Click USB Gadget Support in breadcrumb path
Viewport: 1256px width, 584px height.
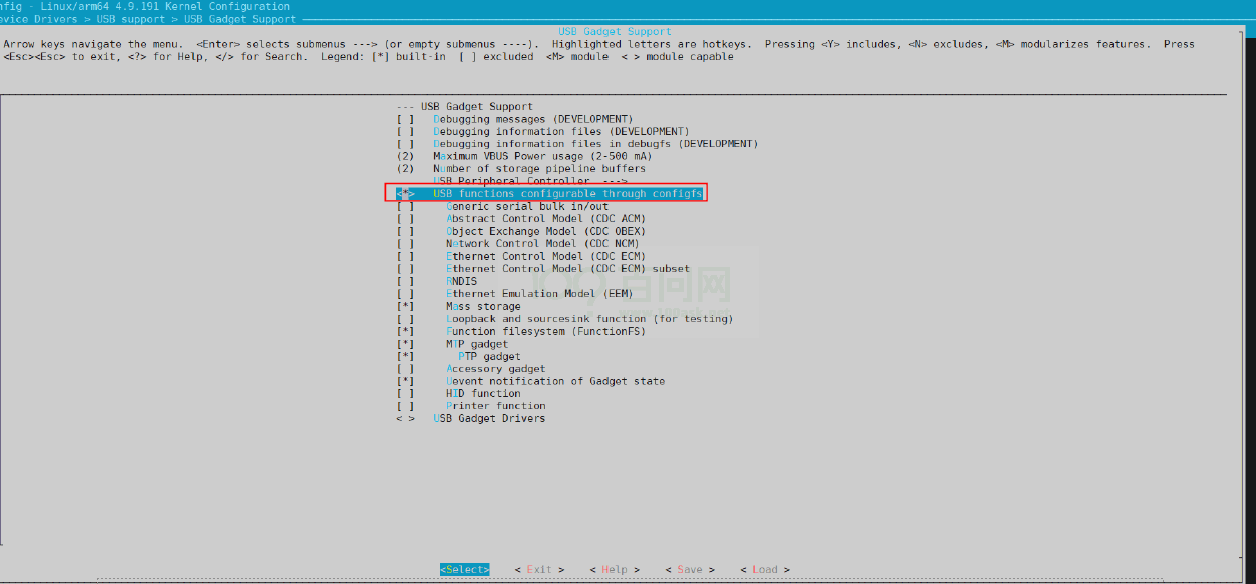240,19
